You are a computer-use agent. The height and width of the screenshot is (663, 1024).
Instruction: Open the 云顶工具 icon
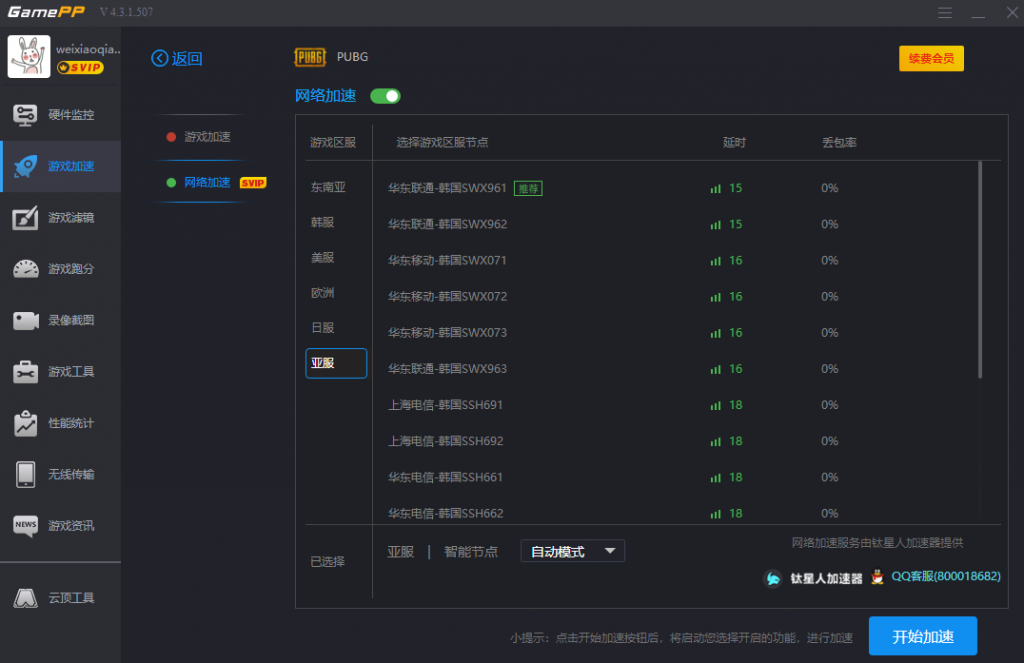click(x=25, y=598)
